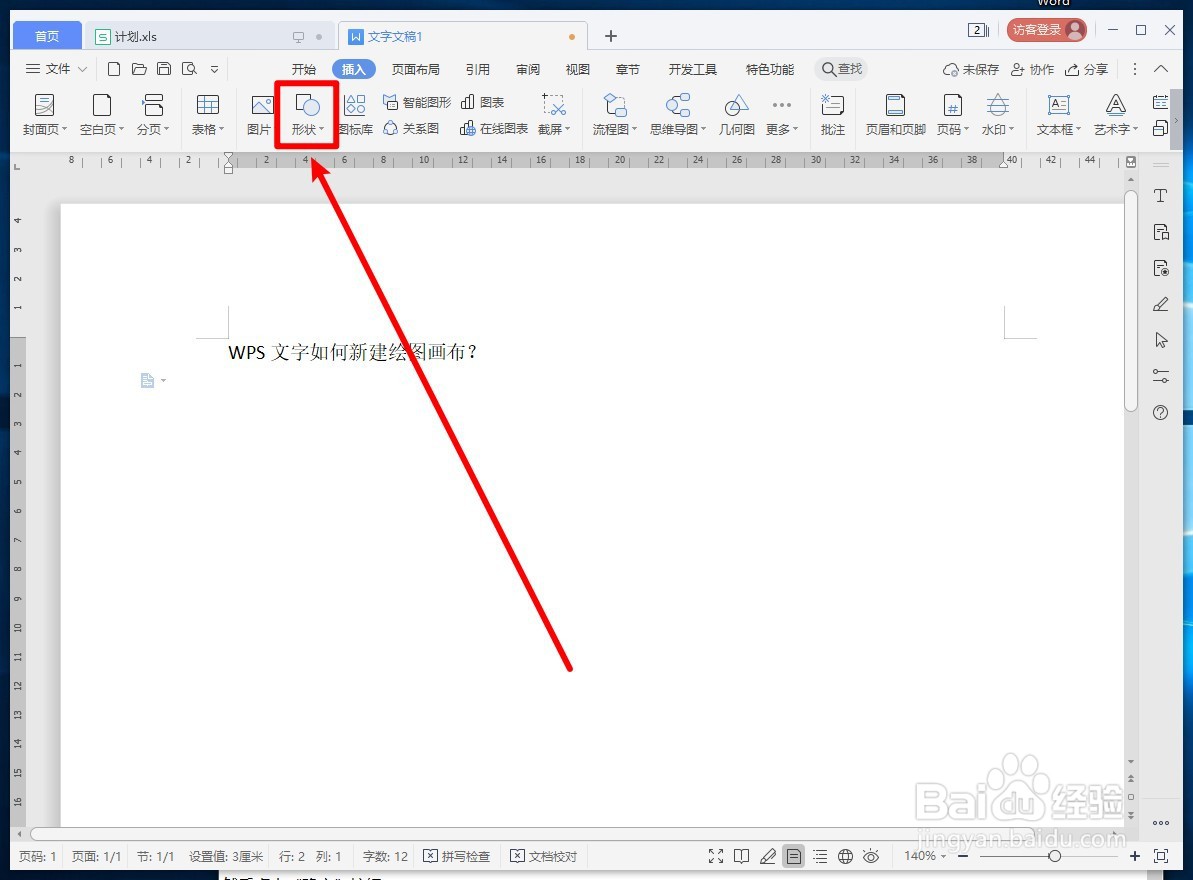1193x880 pixels.
Task: Select page layout view in status bar
Action: point(794,856)
